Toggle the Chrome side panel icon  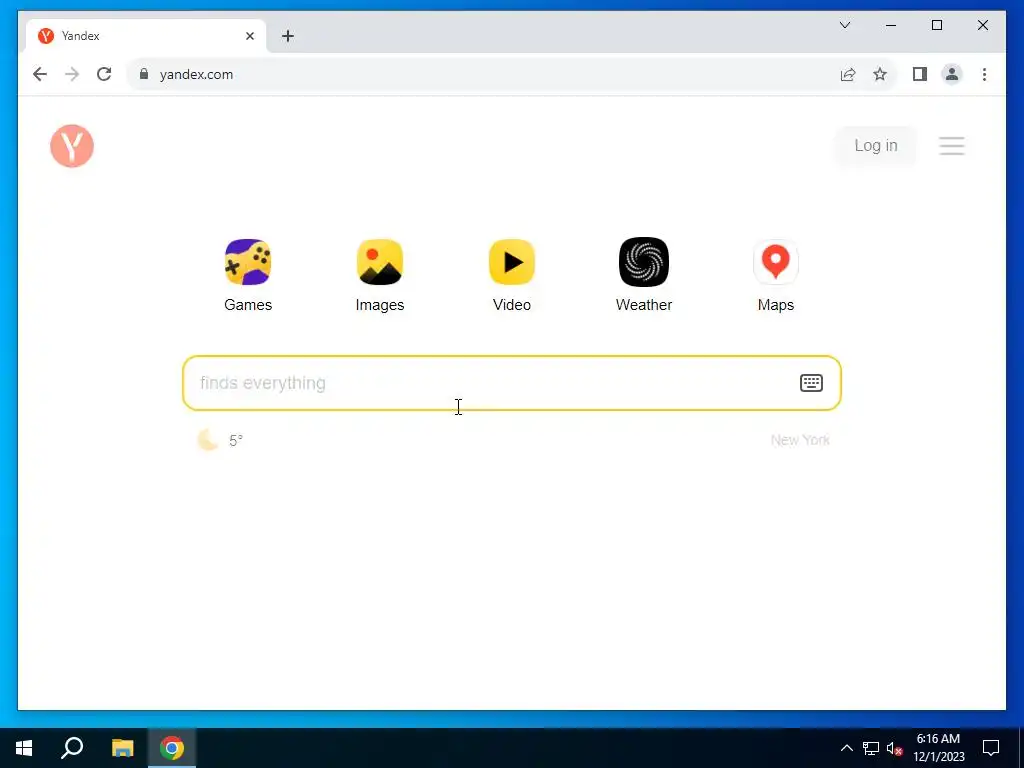(x=920, y=74)
